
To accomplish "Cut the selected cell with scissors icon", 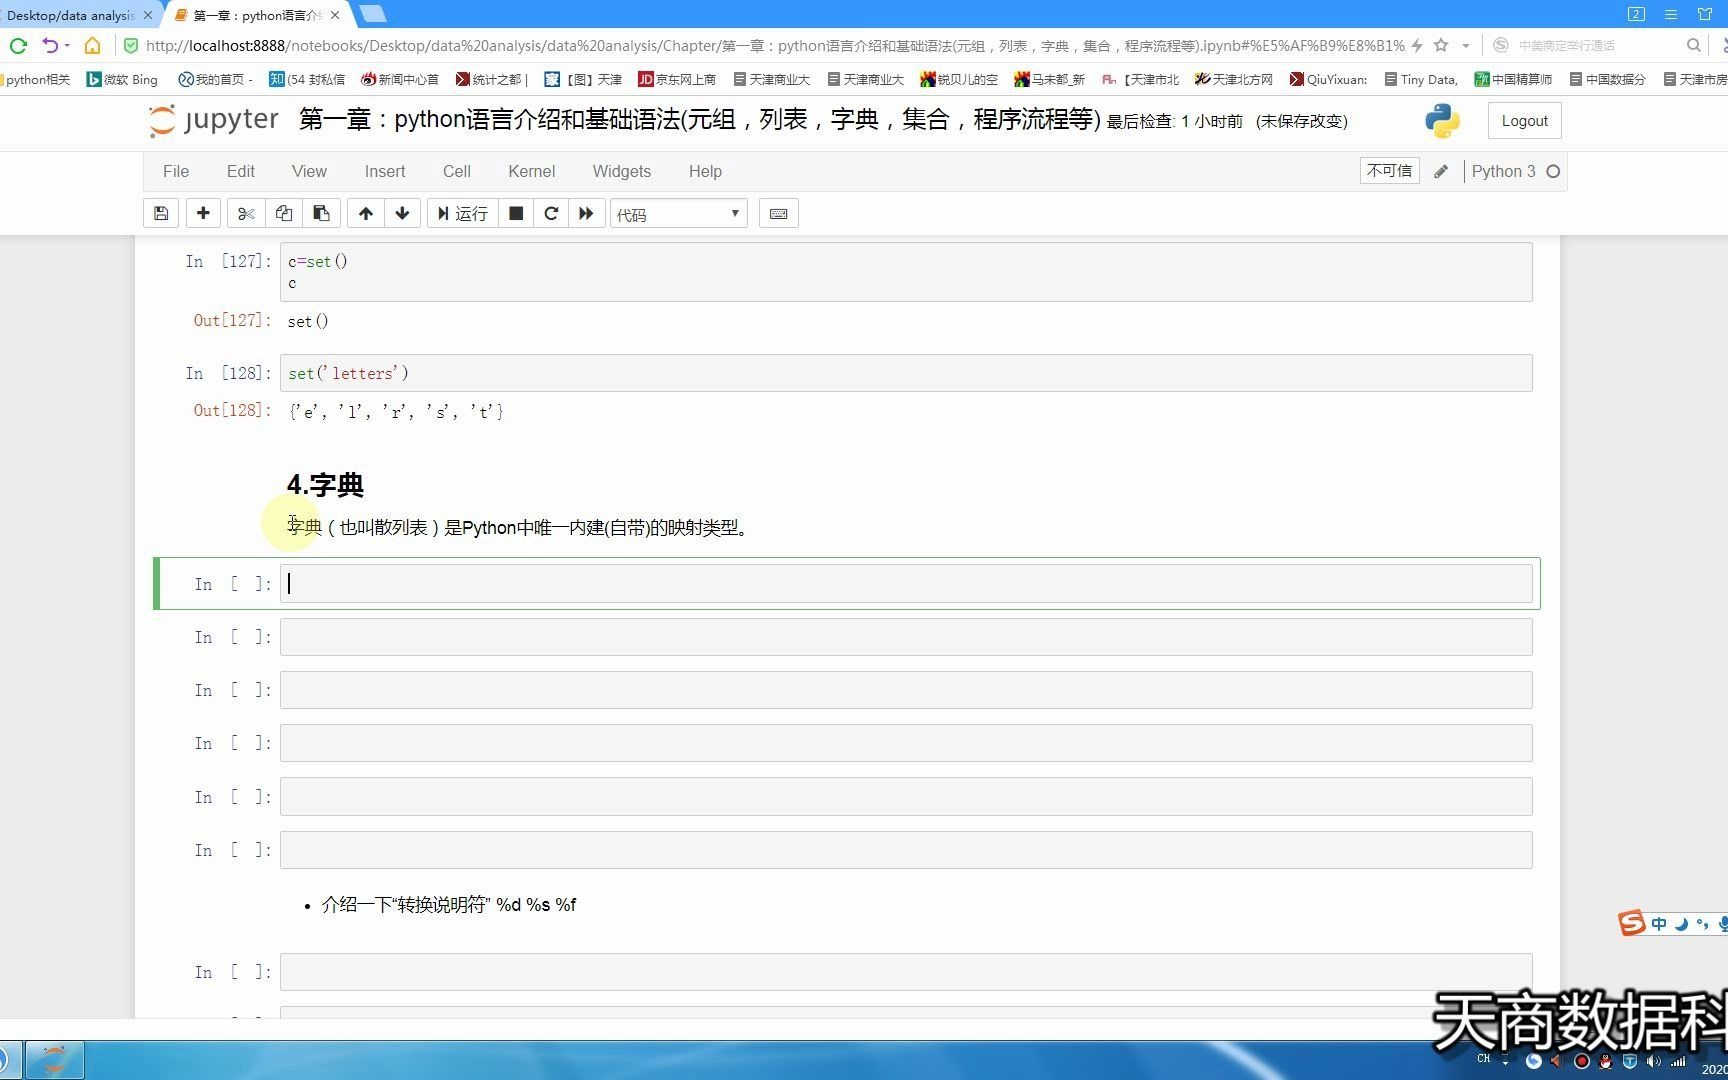I will click(246, 213).
